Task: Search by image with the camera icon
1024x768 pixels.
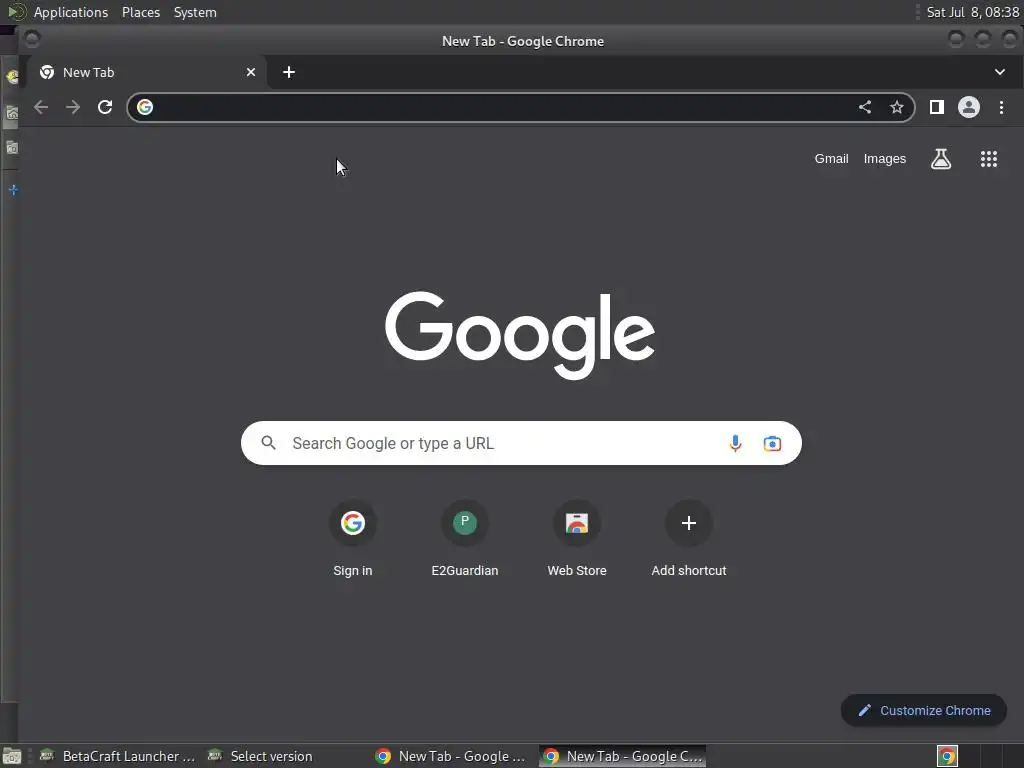Action: point(772,443)
